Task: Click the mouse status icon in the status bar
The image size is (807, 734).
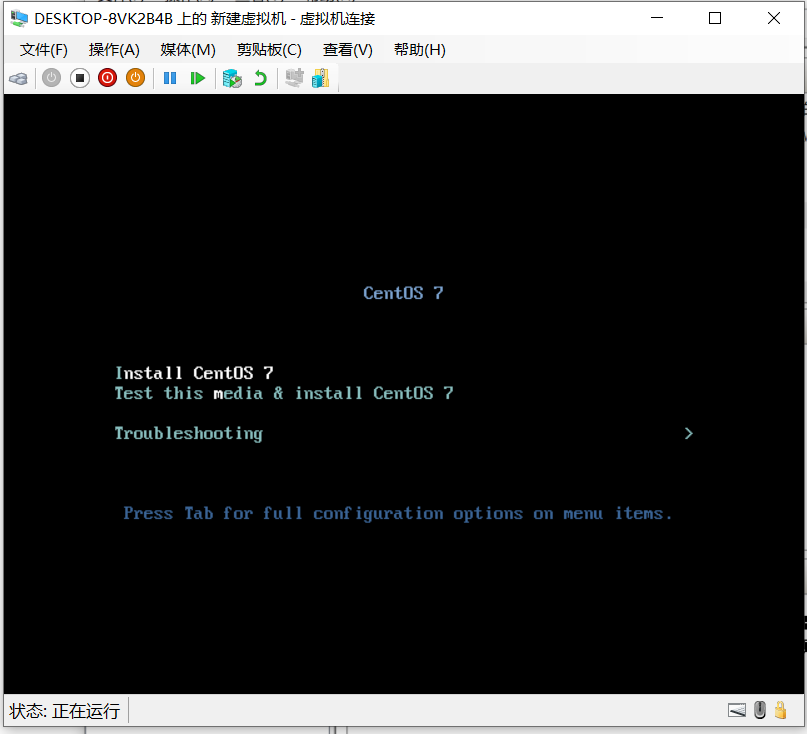Action: (760, 710)
